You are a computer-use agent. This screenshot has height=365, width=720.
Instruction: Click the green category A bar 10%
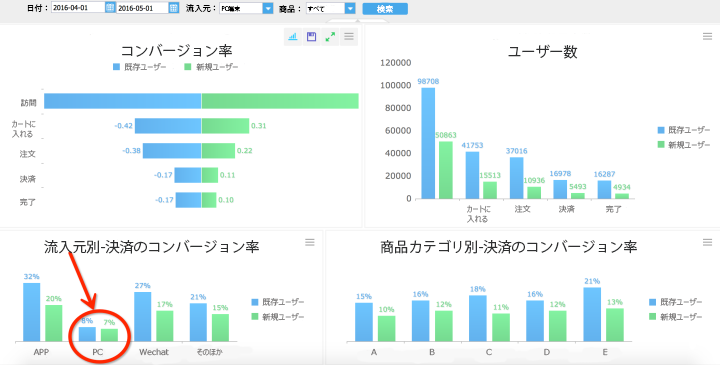coord(387,329)
